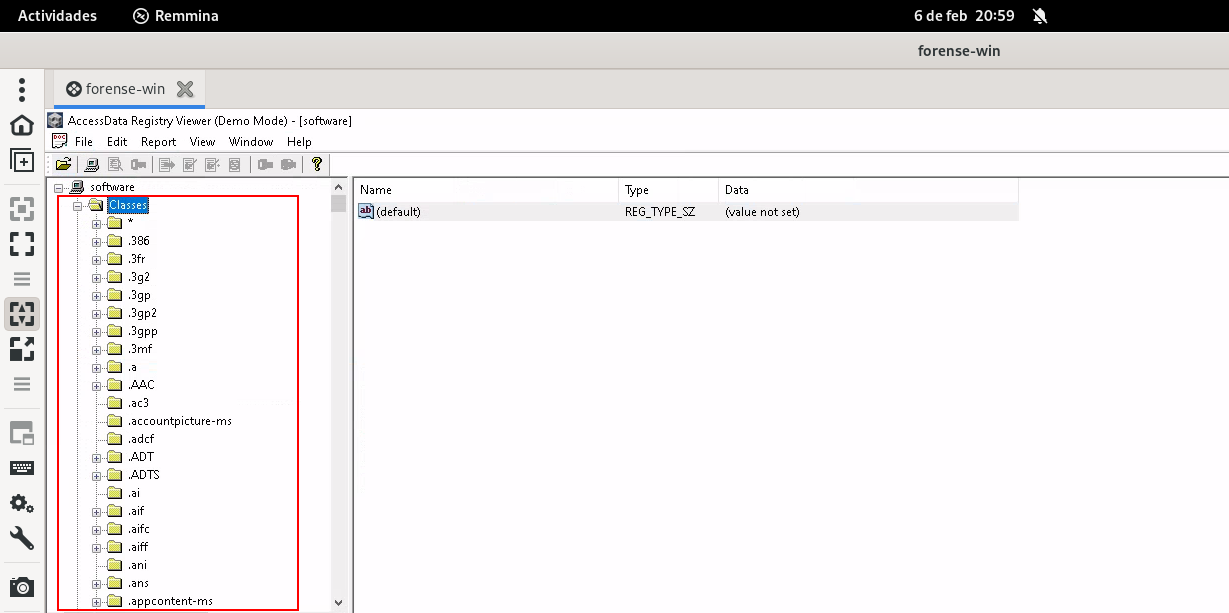Open the File menu
The width and height of the screenshot is (1229, 613).
coord(84,142)
